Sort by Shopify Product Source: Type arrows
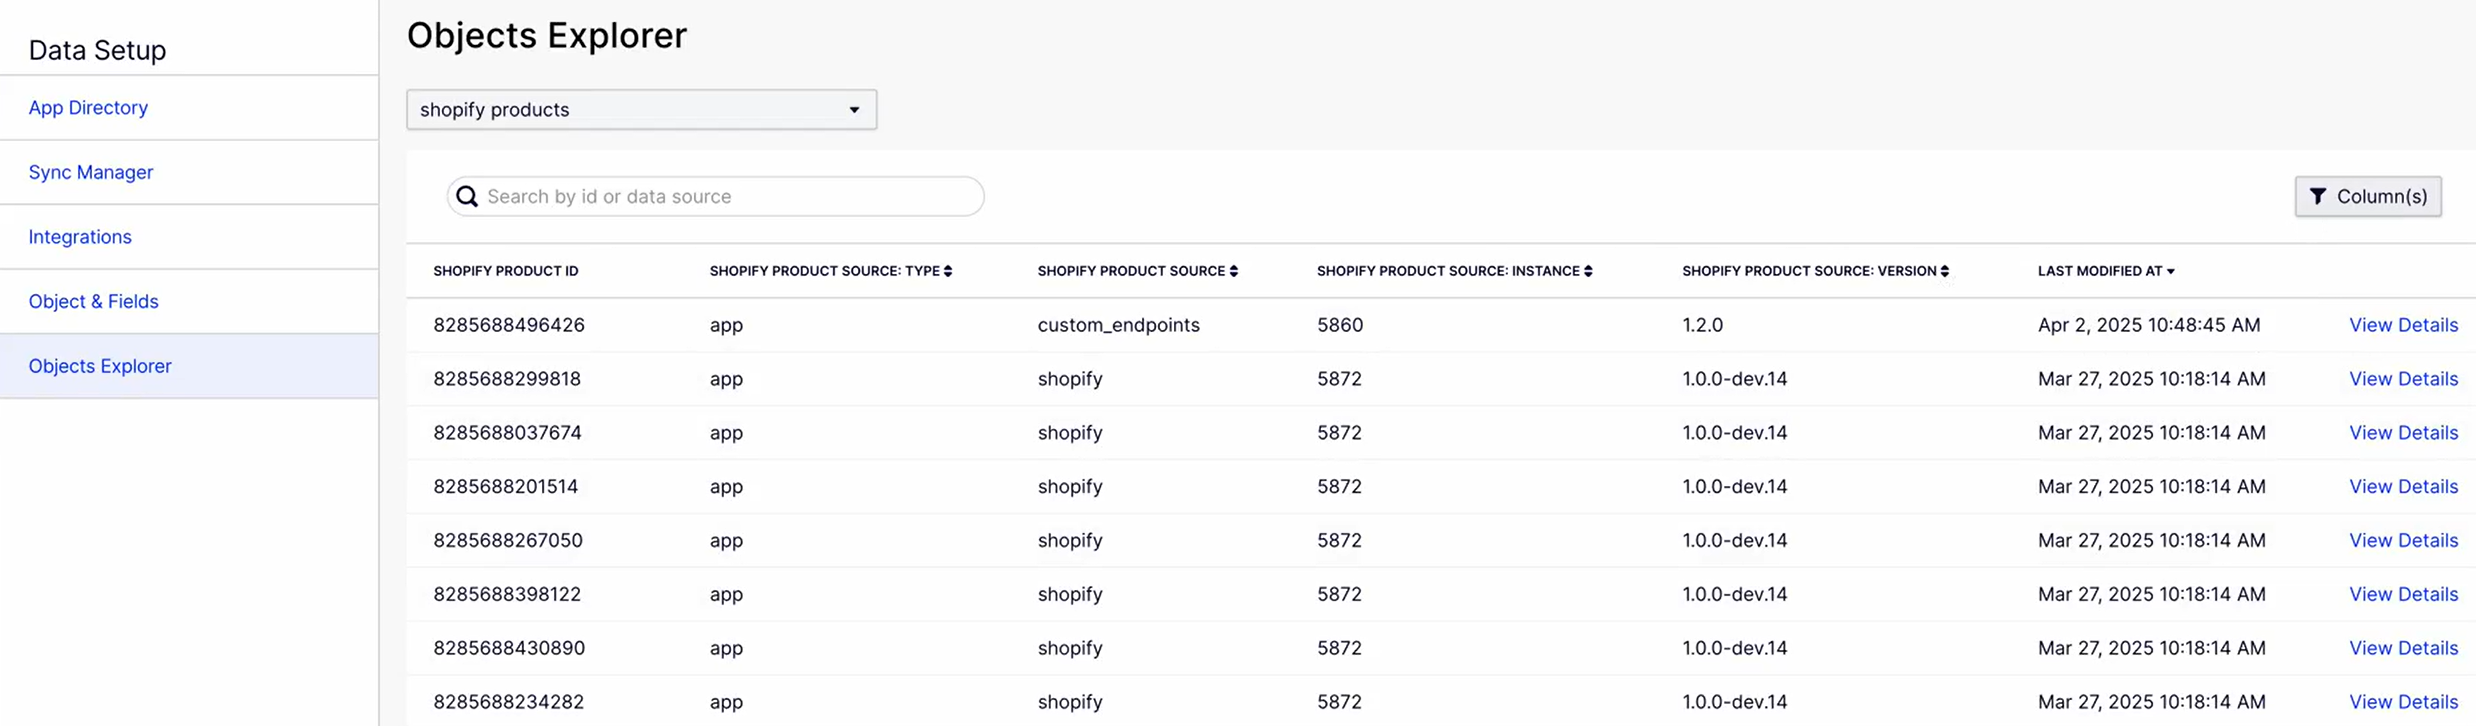 [948, 271]
